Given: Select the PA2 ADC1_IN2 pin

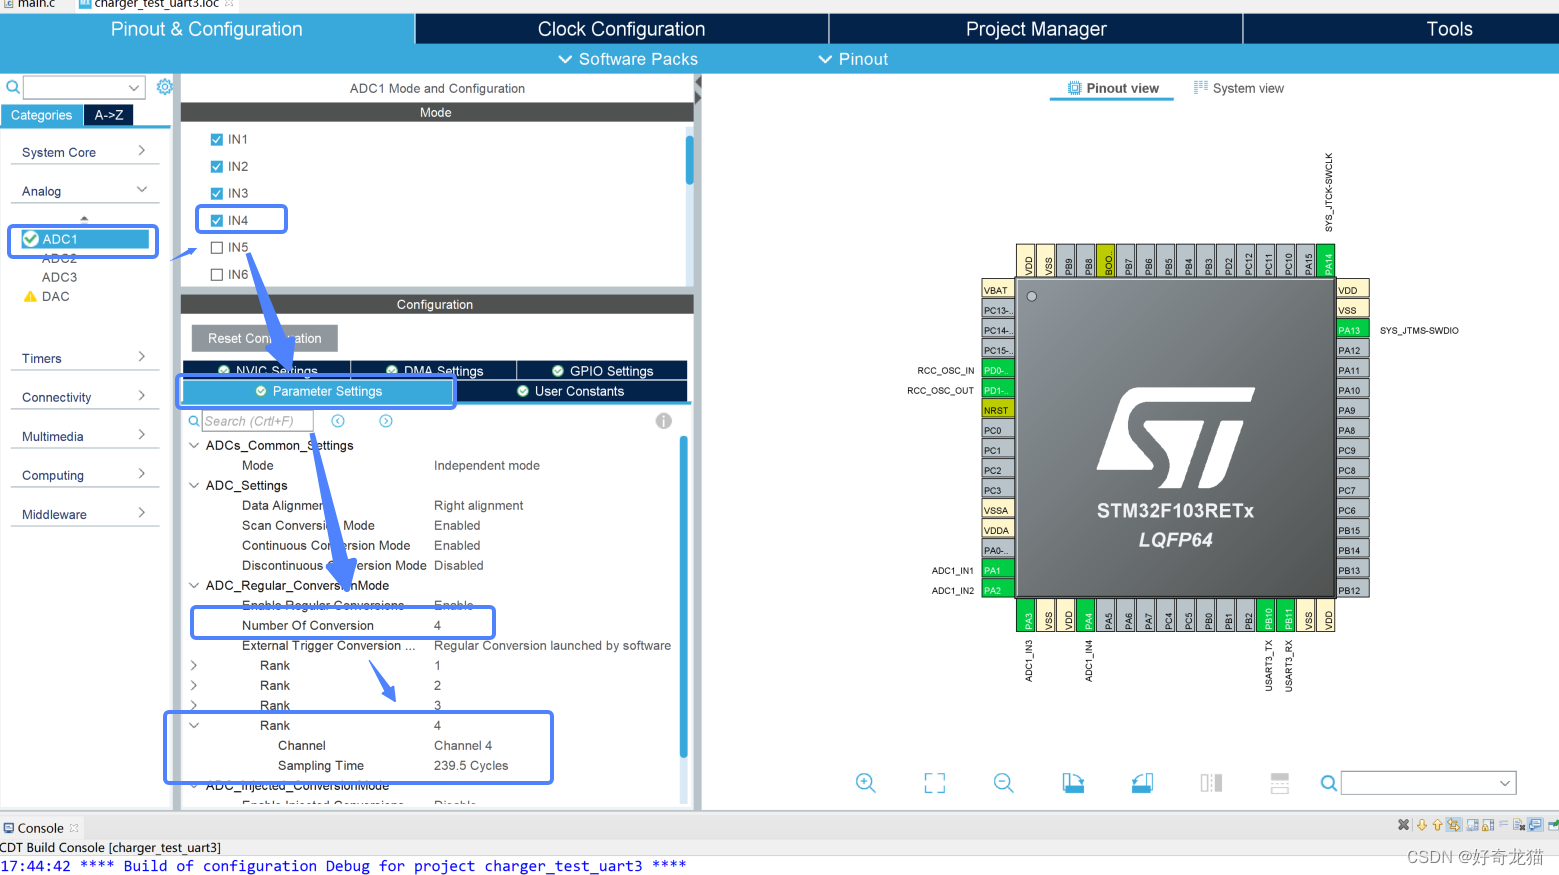Looking at the screenshot, I should coord(997,590).
